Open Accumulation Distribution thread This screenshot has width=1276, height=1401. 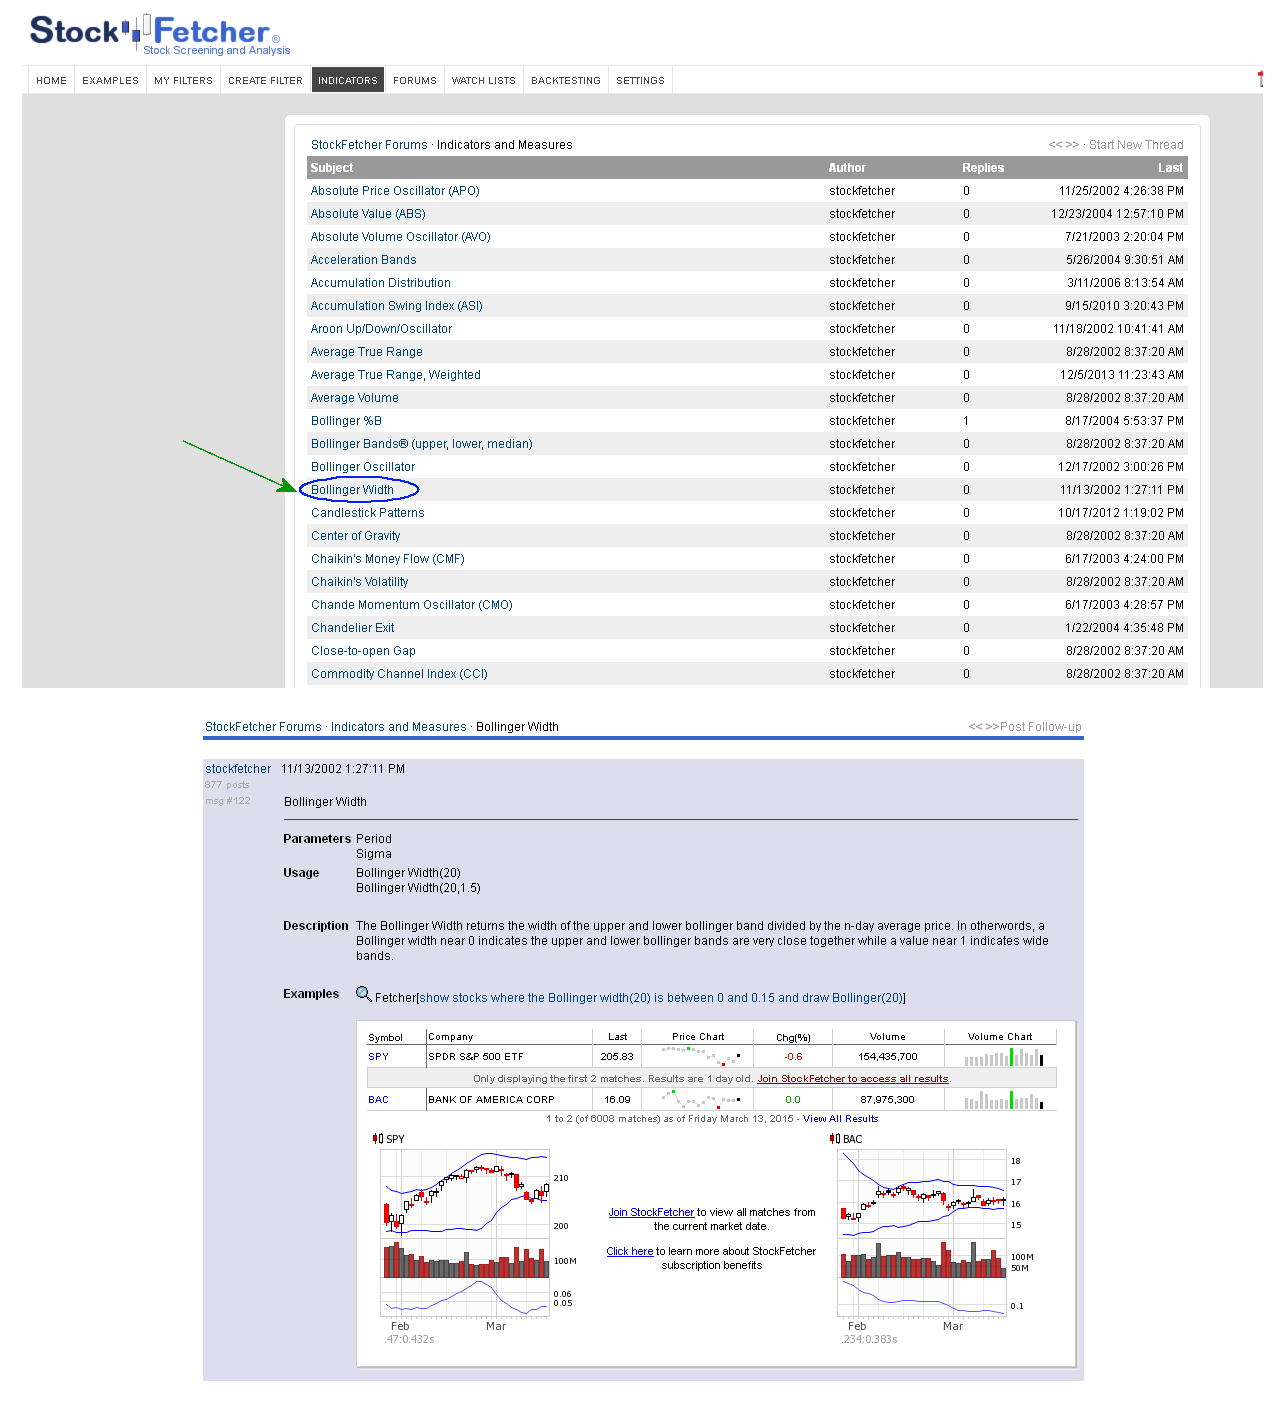pos(380,283)
